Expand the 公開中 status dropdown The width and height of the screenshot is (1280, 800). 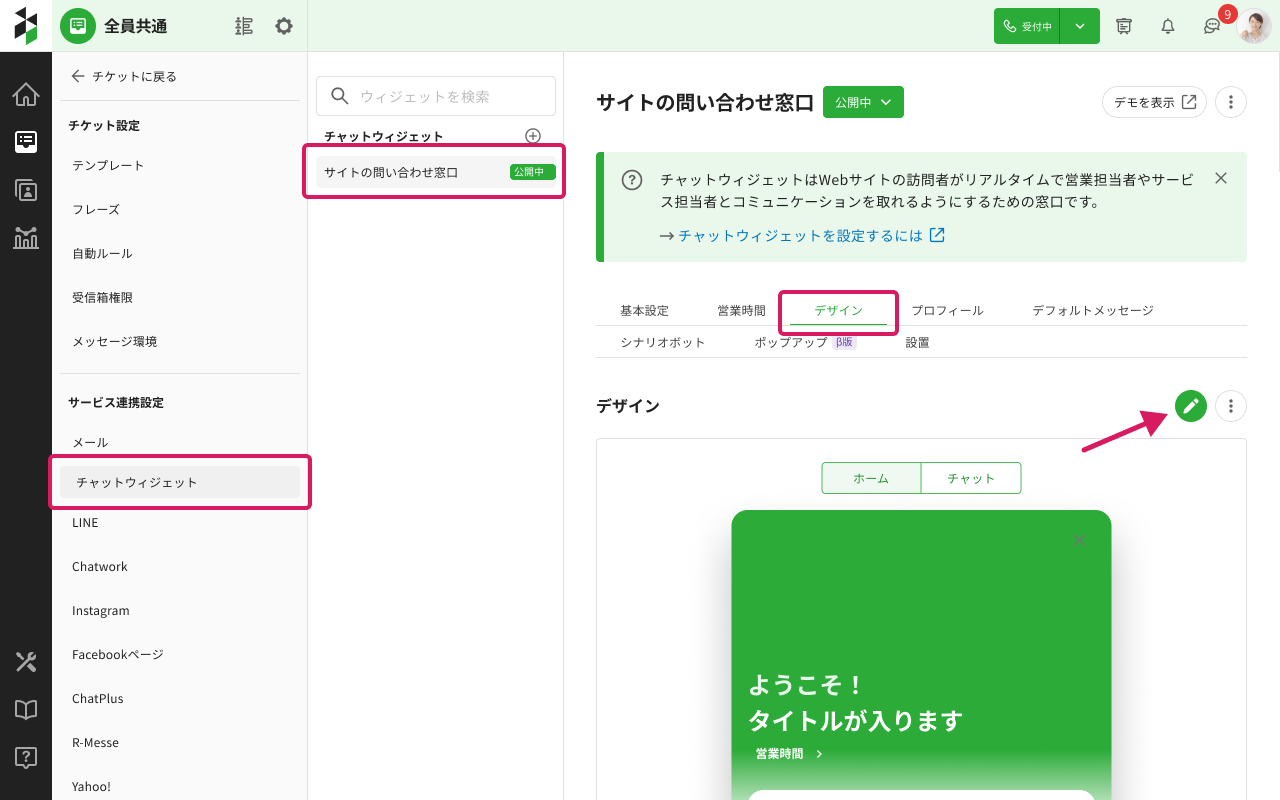pyautogui.click(x=863, y=102)
